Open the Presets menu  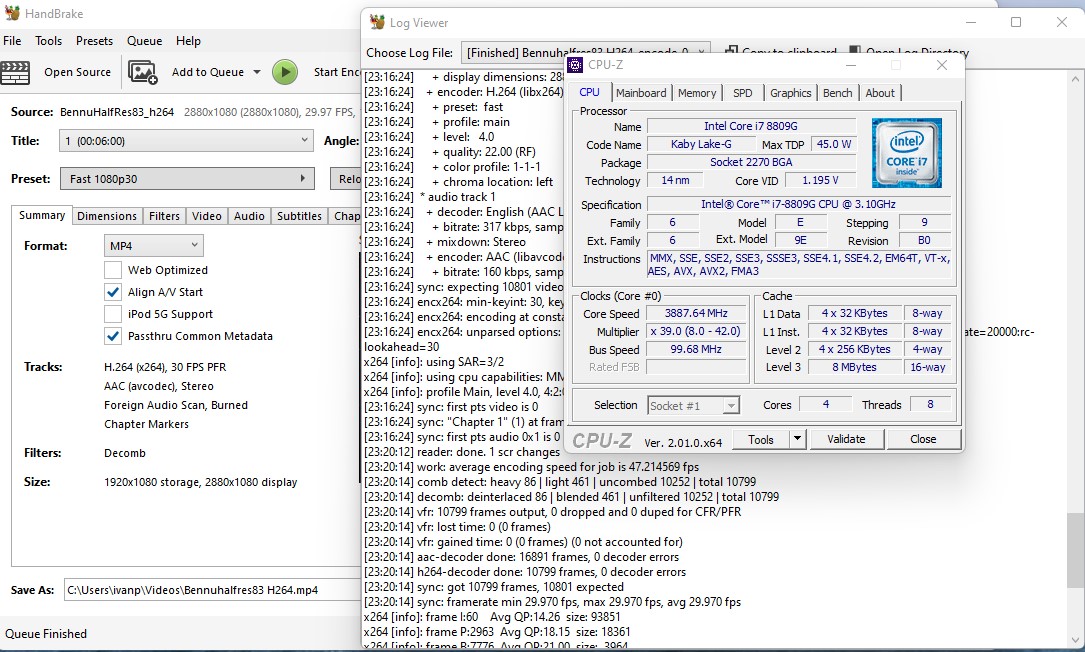tap(94, 41)
